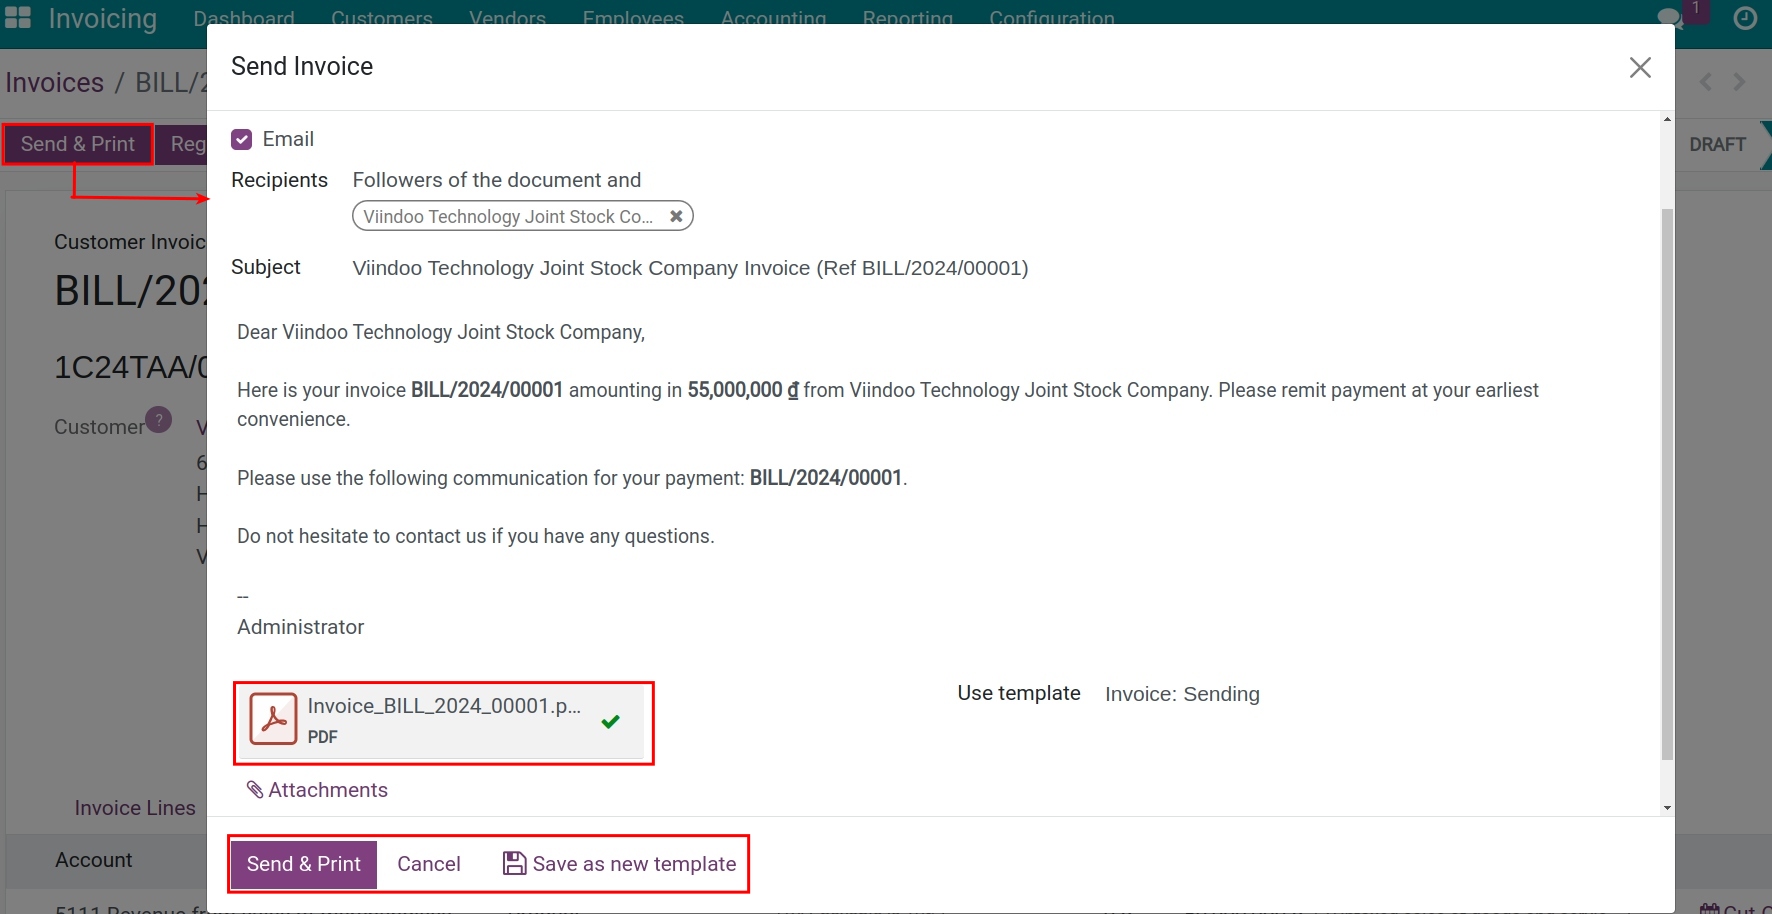Screen dimensions: 1772x914
Task: Open the Invoice: Sending template selector
Action: (1182, 693)
